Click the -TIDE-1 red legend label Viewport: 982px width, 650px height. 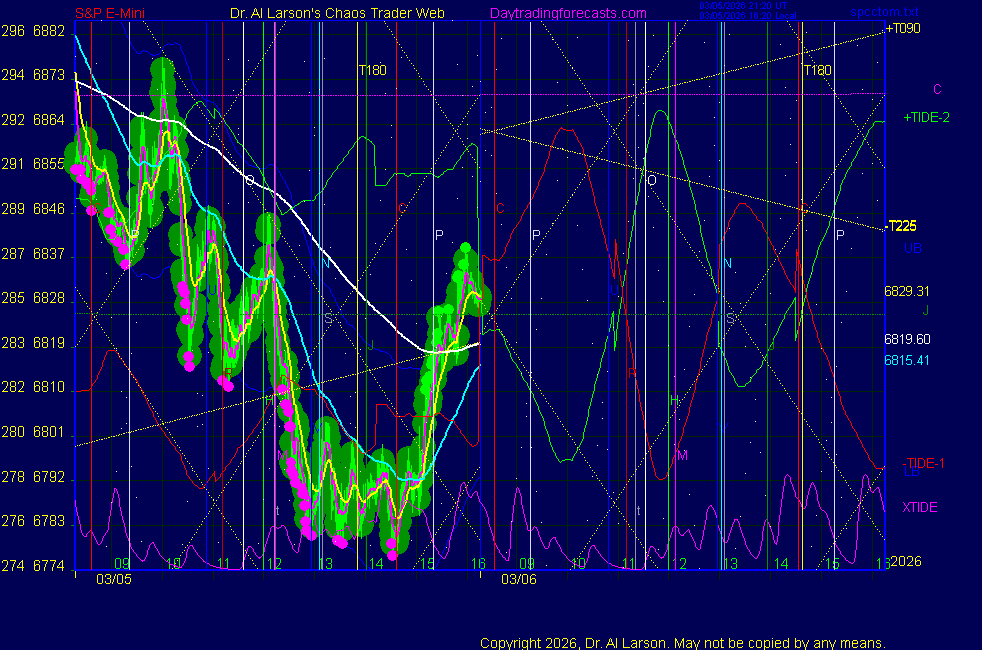coord(925,463)
